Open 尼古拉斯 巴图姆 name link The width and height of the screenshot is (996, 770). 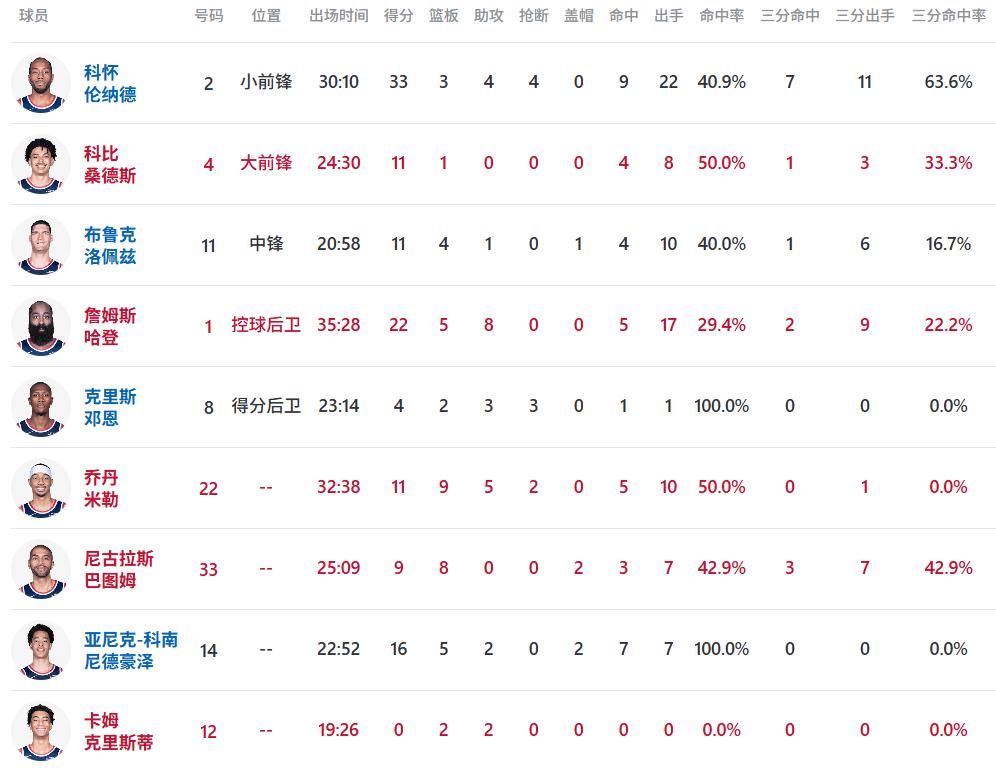coord(119,570)
